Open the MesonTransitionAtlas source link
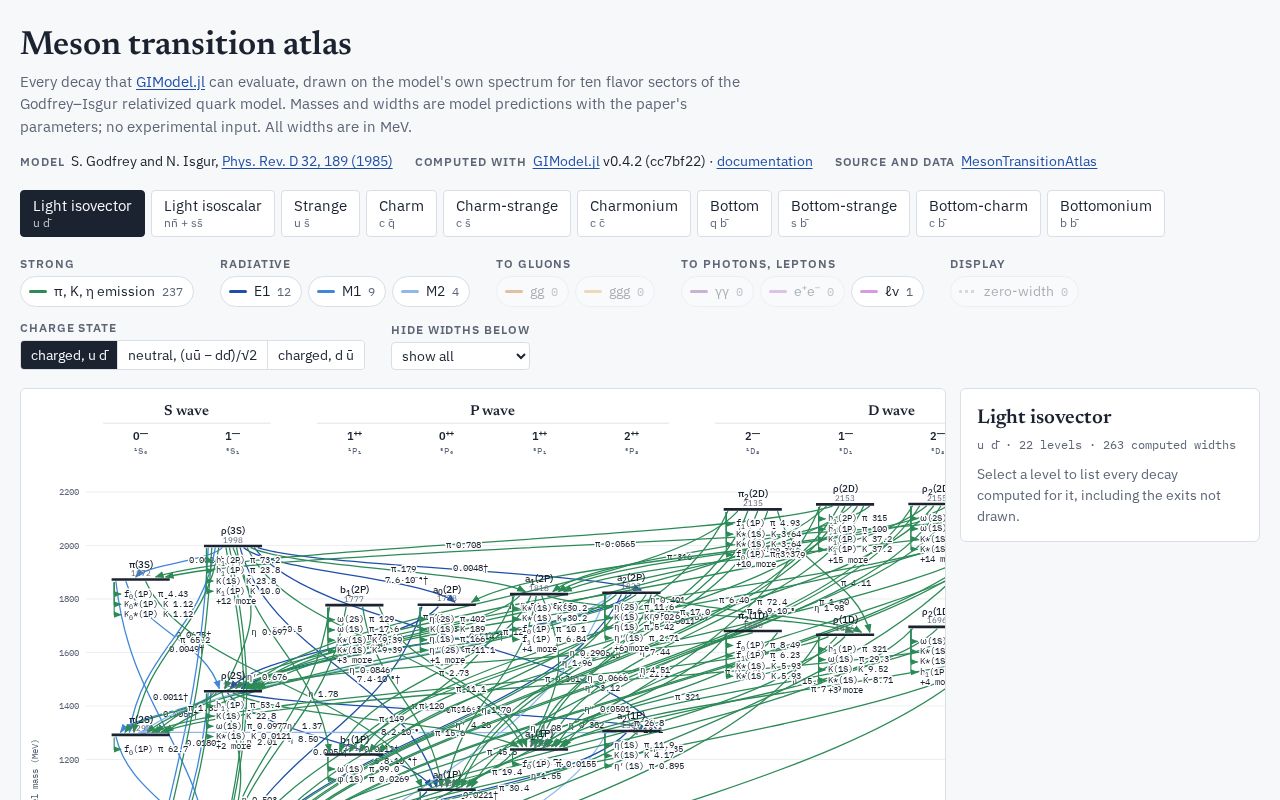 1028,161
